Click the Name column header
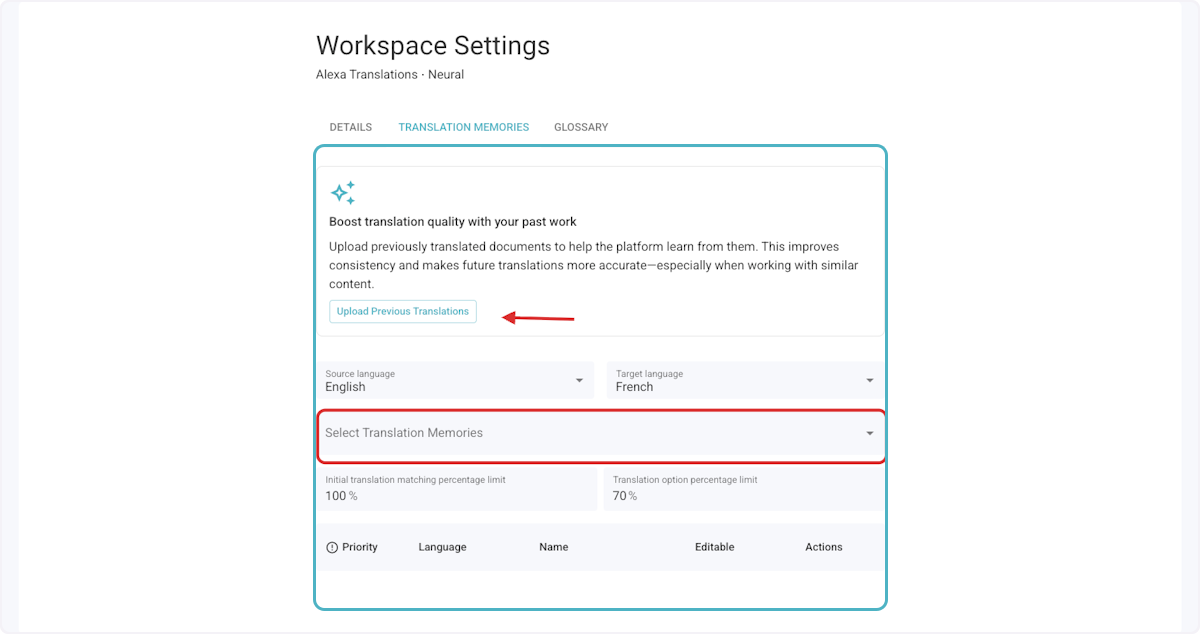 [553, 547]
